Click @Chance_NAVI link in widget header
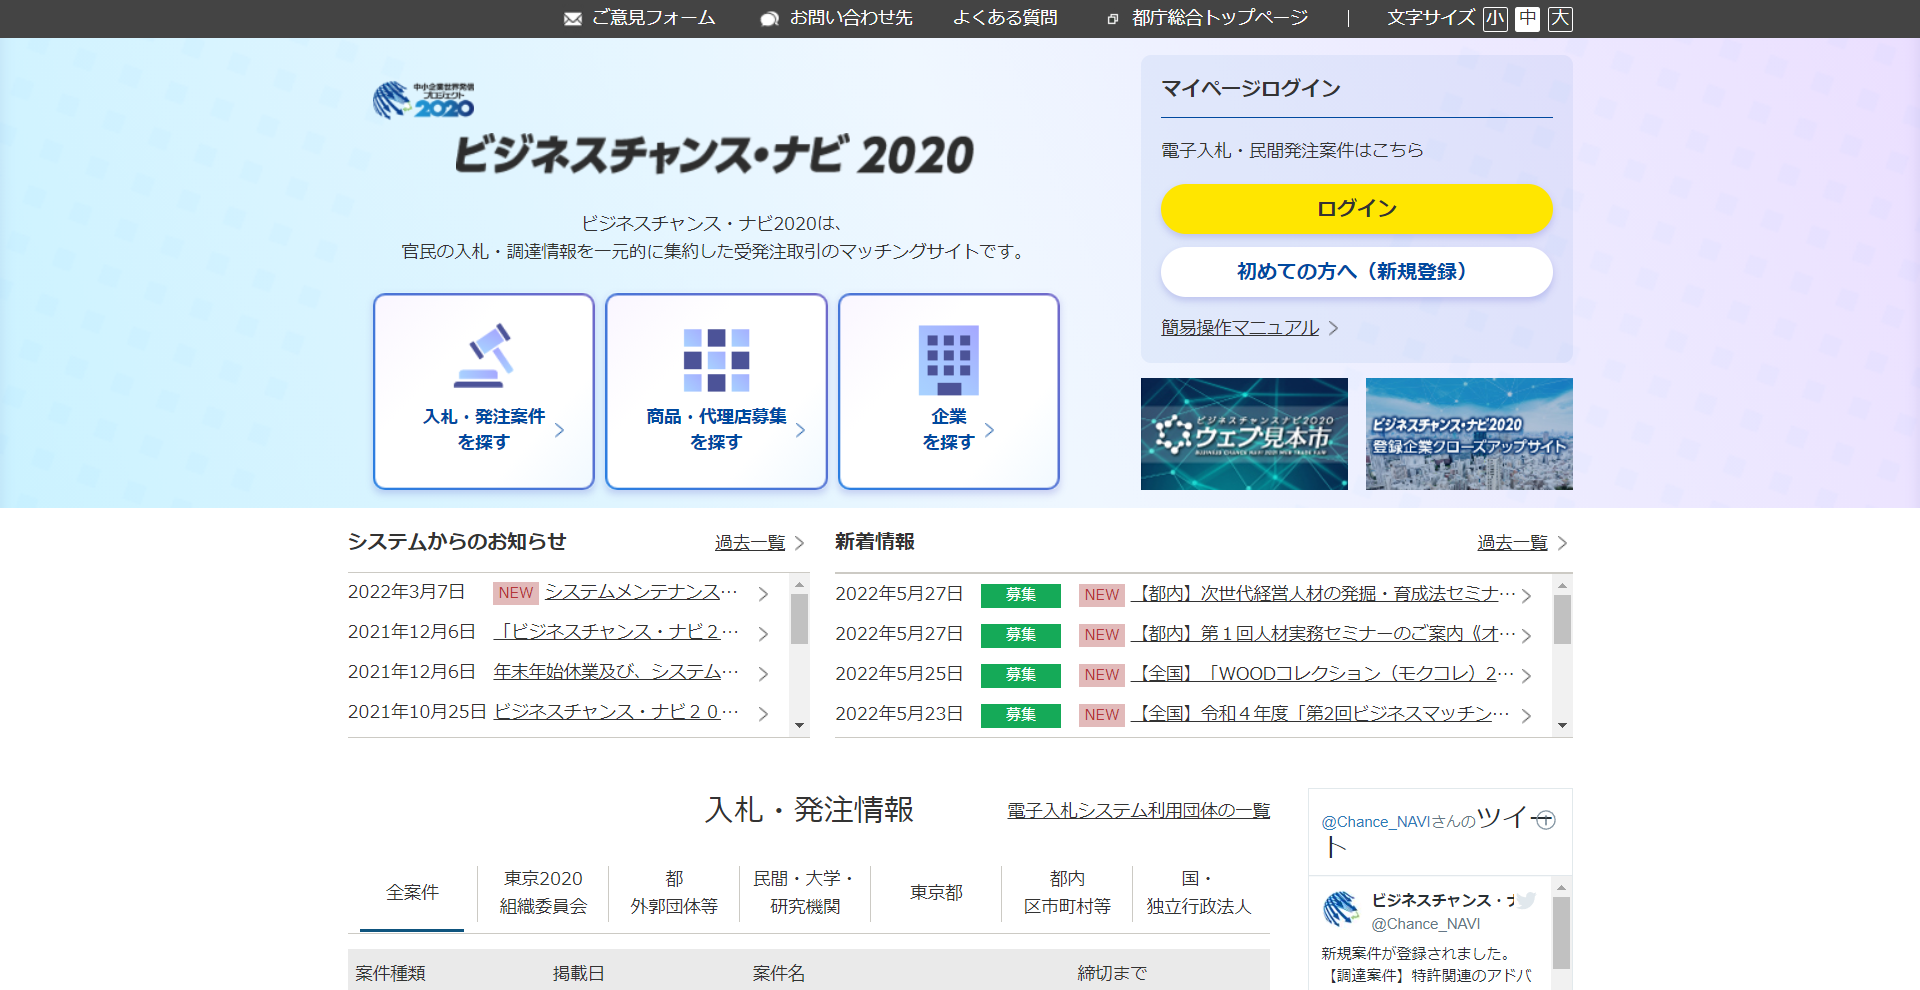Screen dimensions: 1920x990 point(1375,822)
